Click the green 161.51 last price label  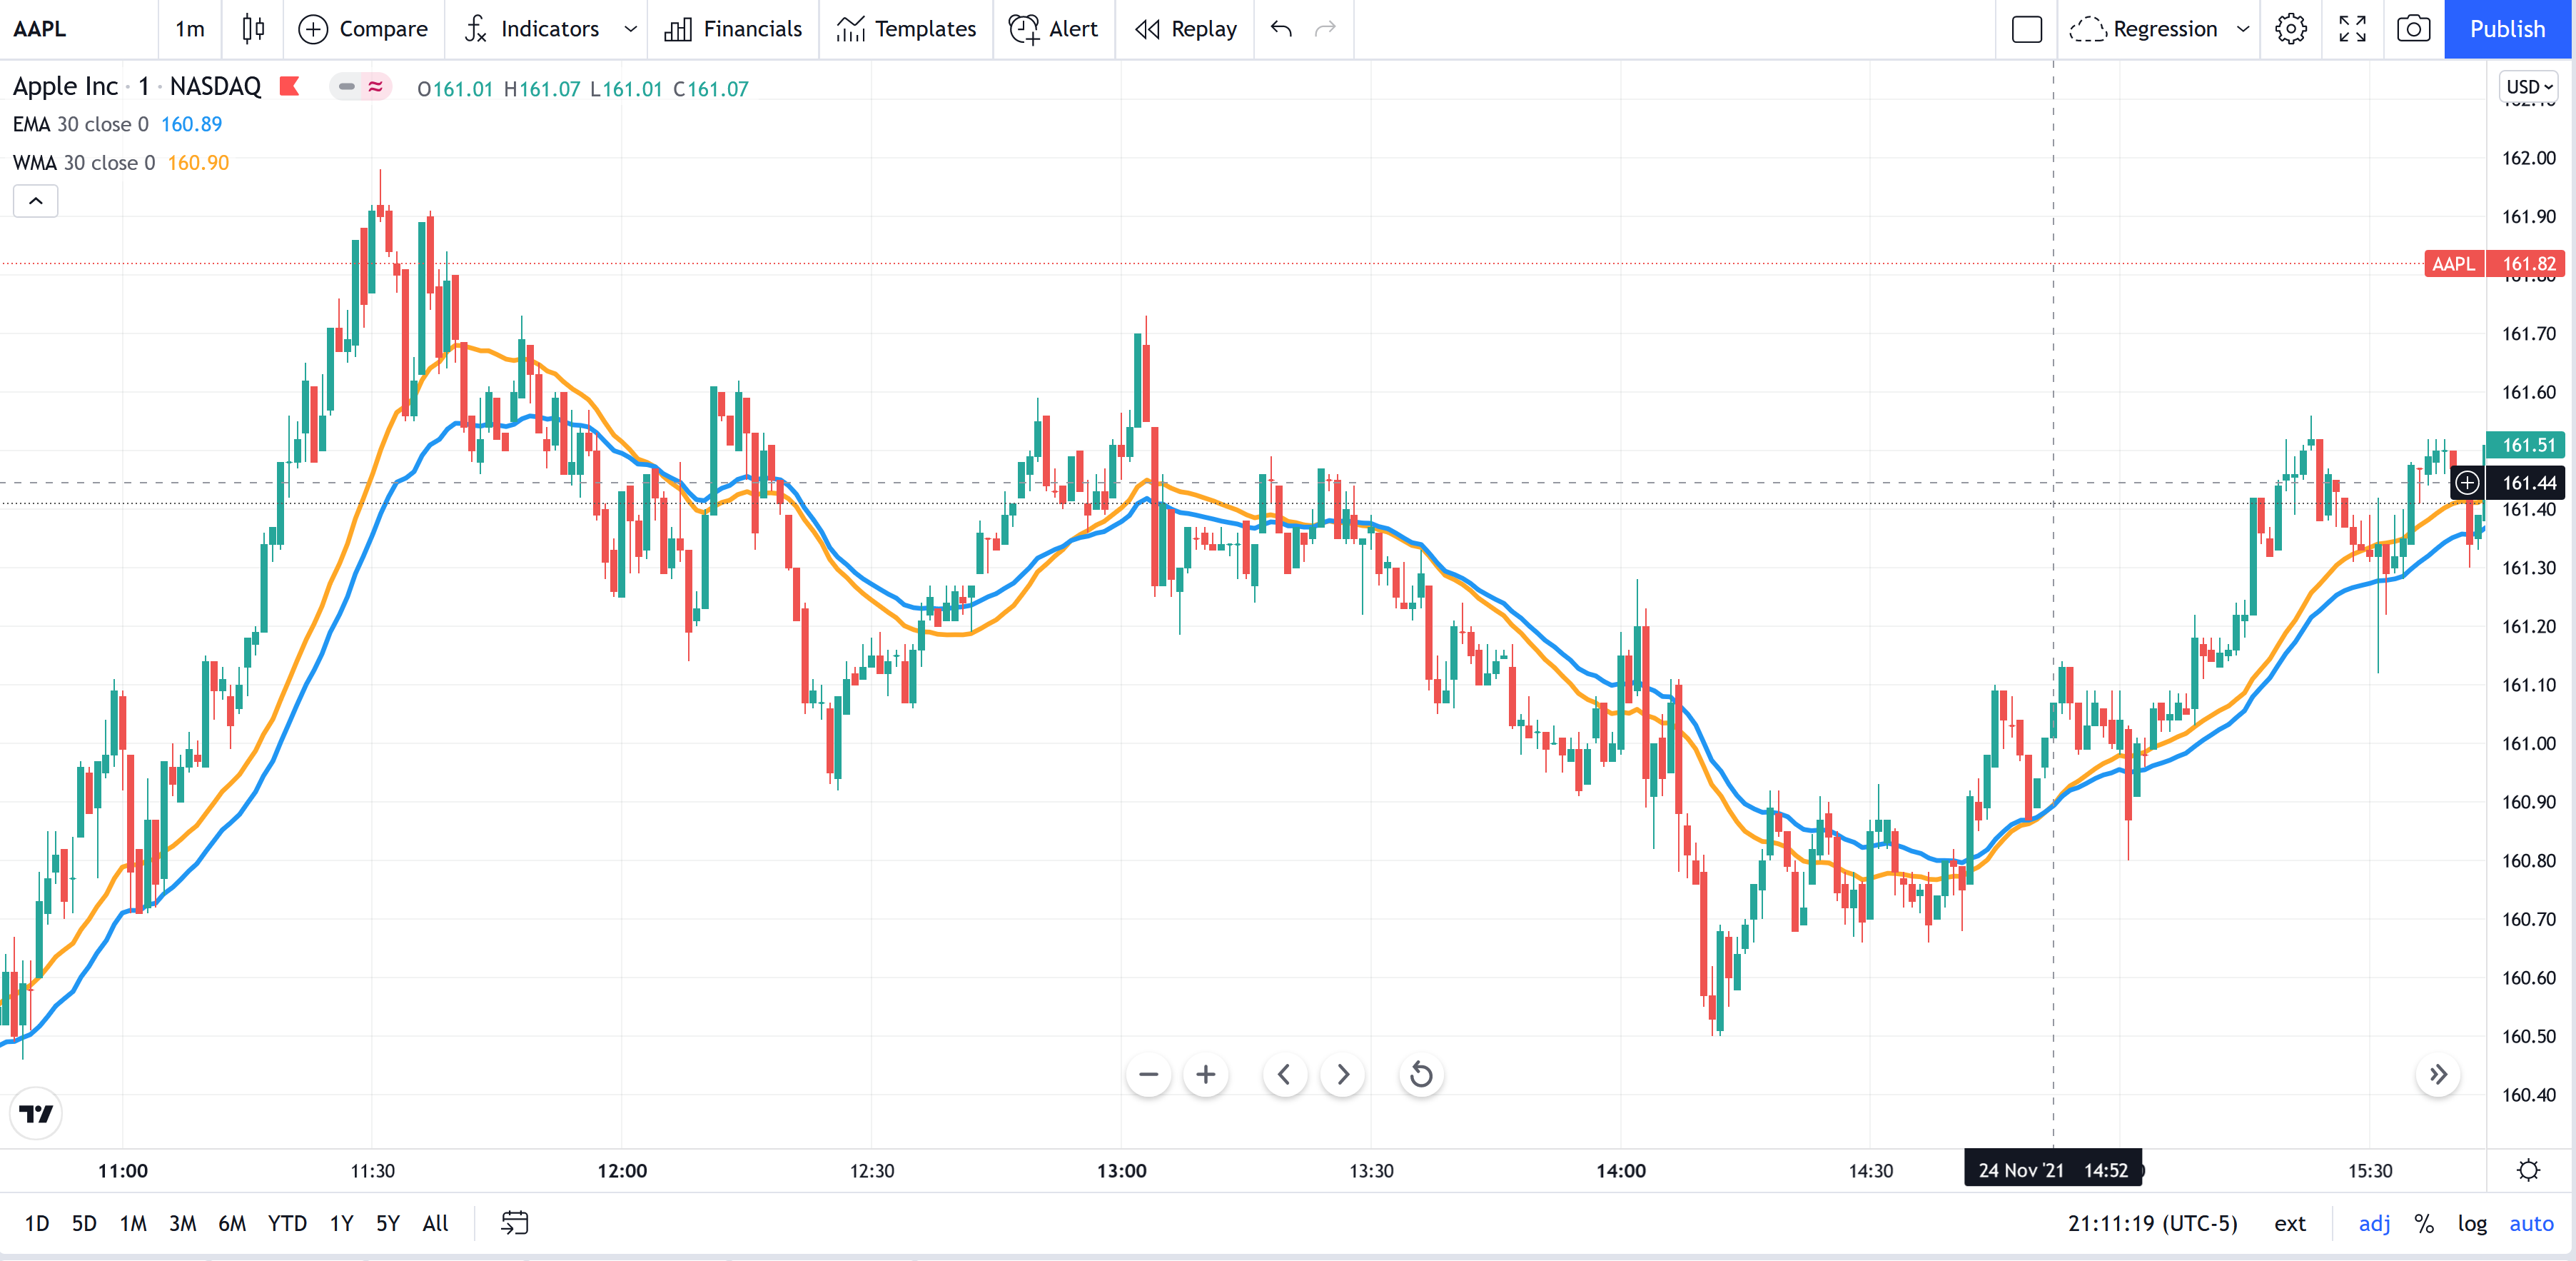point(2526,445)
